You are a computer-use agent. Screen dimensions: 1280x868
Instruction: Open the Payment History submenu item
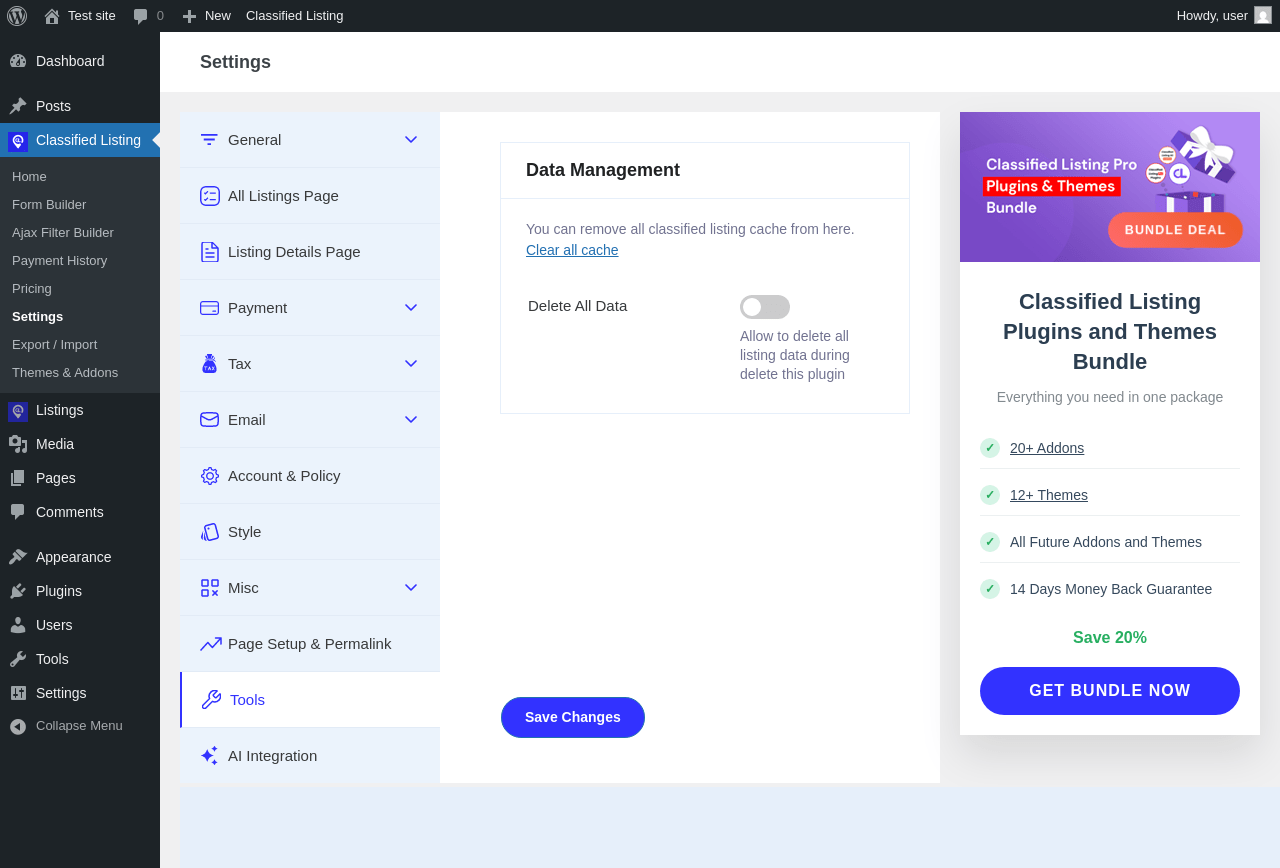coord(80,261)
